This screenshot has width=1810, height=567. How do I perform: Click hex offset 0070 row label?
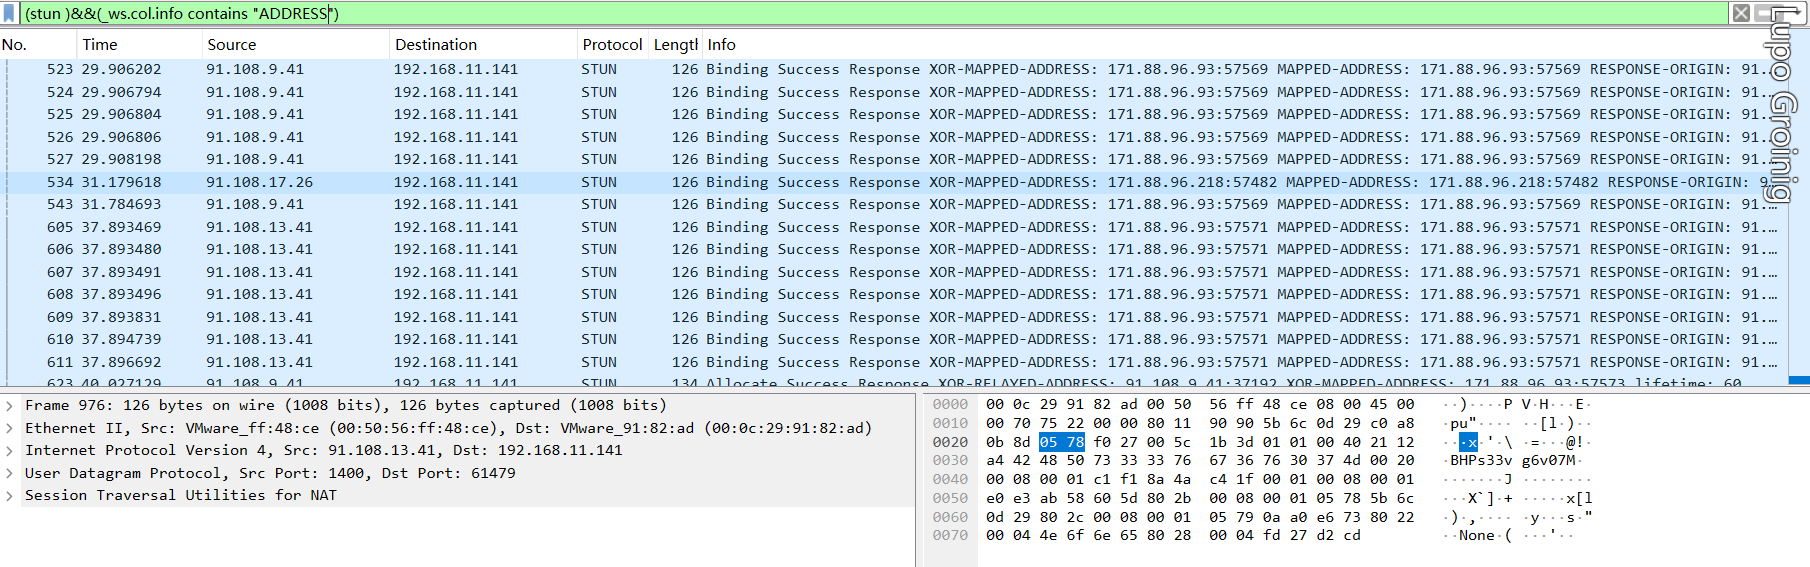950,536
